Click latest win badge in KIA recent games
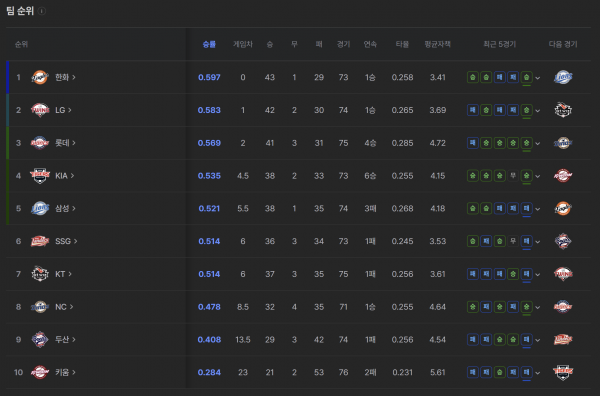 click(x=527, y=176)
